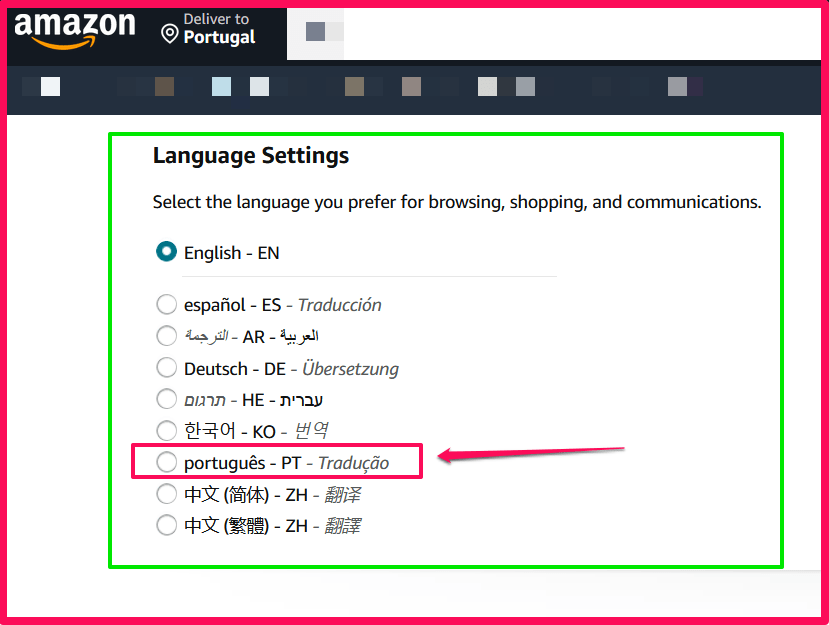829x625 pixels.
Task: Click the pale square icon beside the blue one
Action: click(x=257, y=86)
